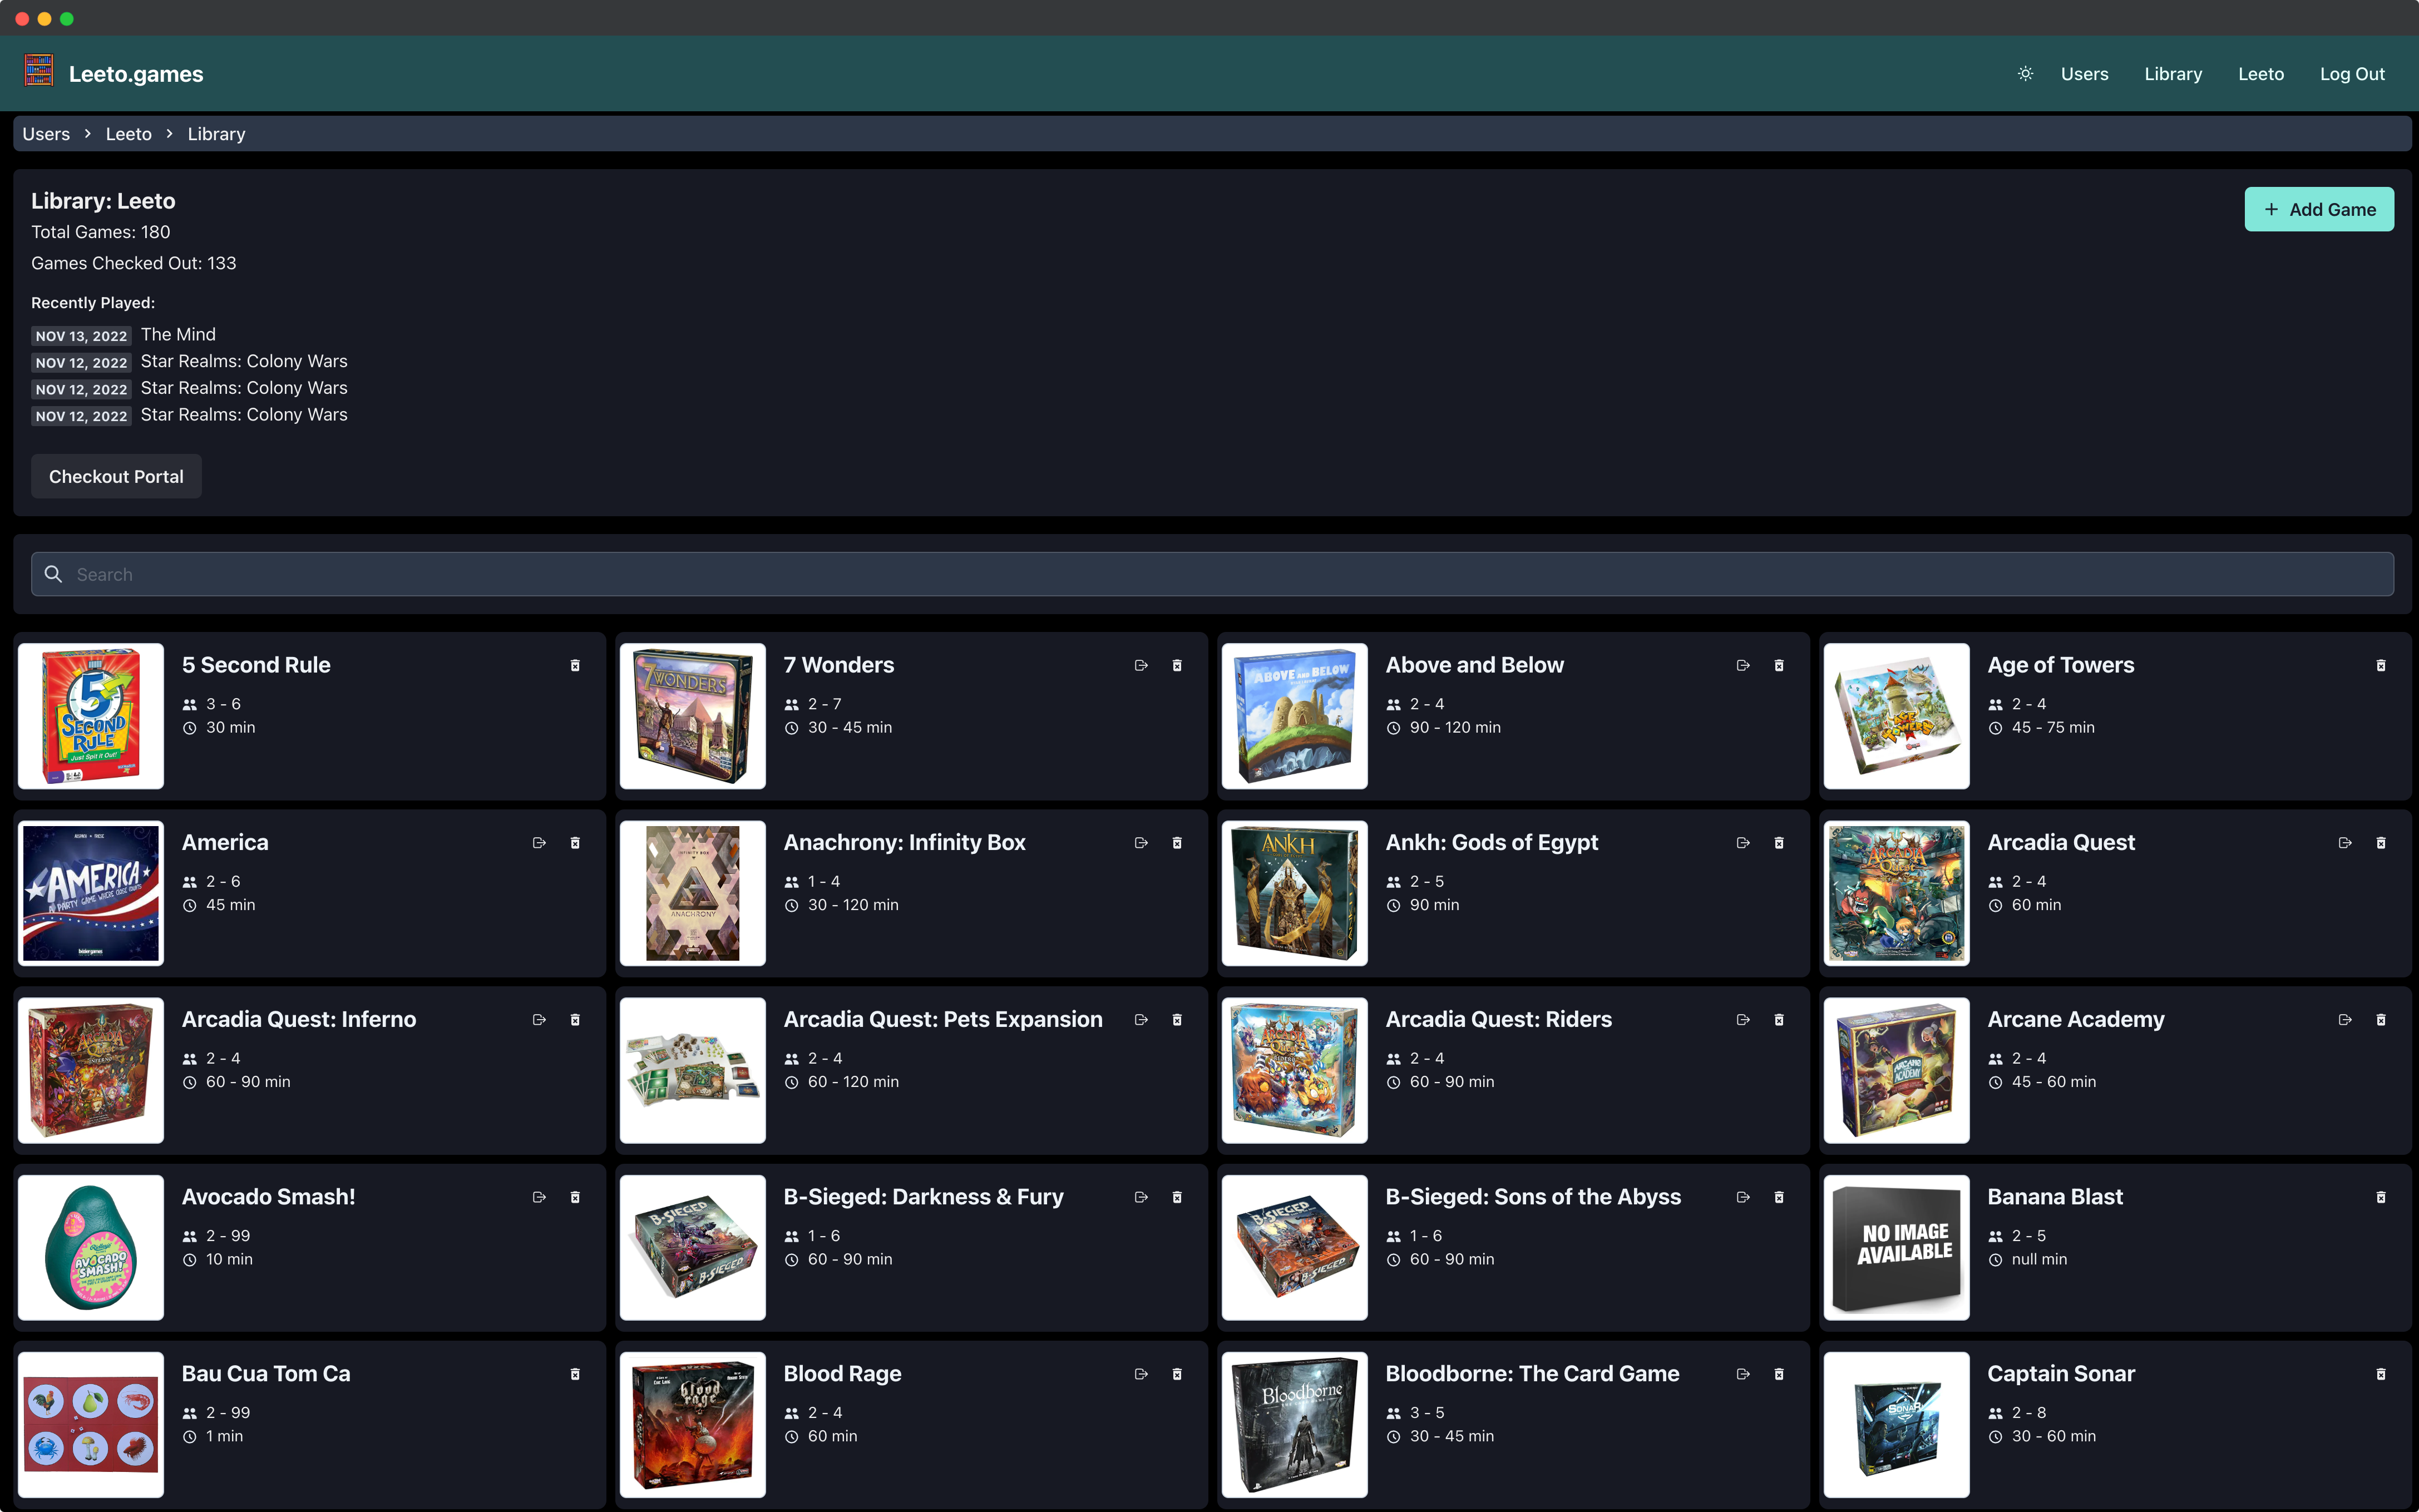The width and height of the screenshot is (2419, 1512).
Task: Open the 7 Wonders box thumbnail
Action: point(692,716)
